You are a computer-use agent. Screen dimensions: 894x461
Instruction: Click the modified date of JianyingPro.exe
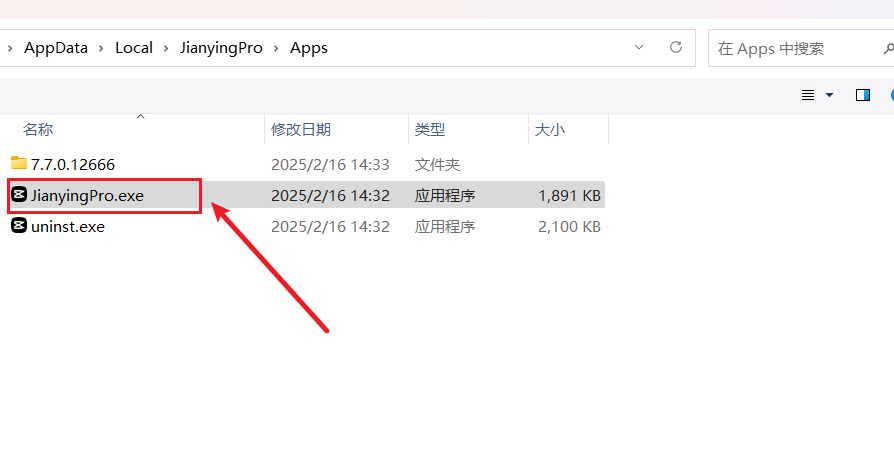tap(330, 195)
